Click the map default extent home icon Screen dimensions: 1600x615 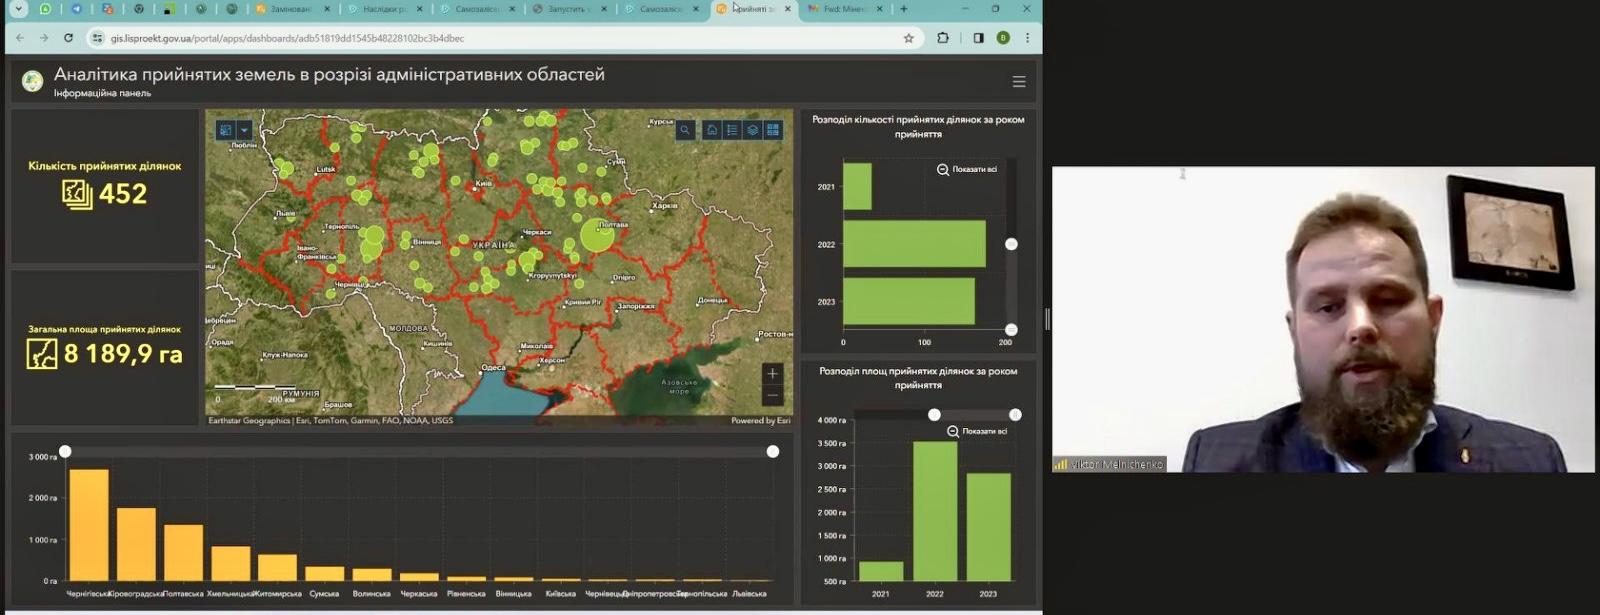pyautogui.click(x=712, y=130)
